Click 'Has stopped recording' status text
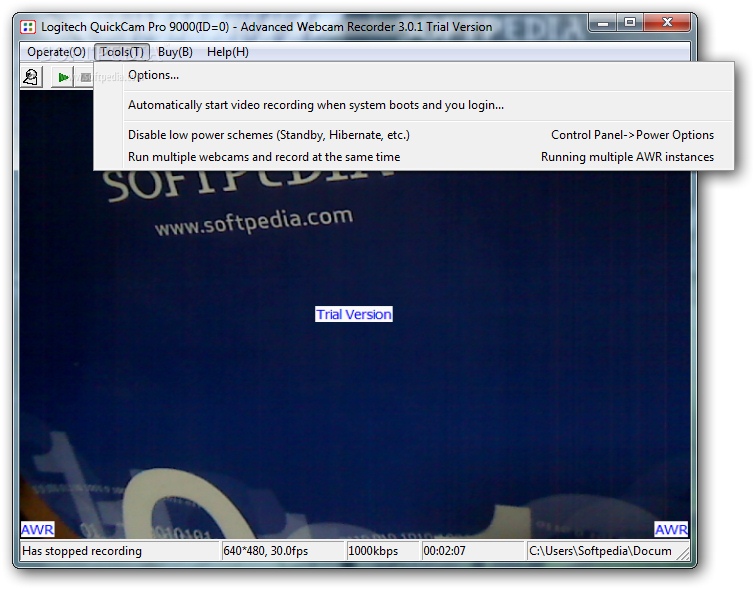The height and width of the screenshot is (589, 755). (x=82, y=551)
